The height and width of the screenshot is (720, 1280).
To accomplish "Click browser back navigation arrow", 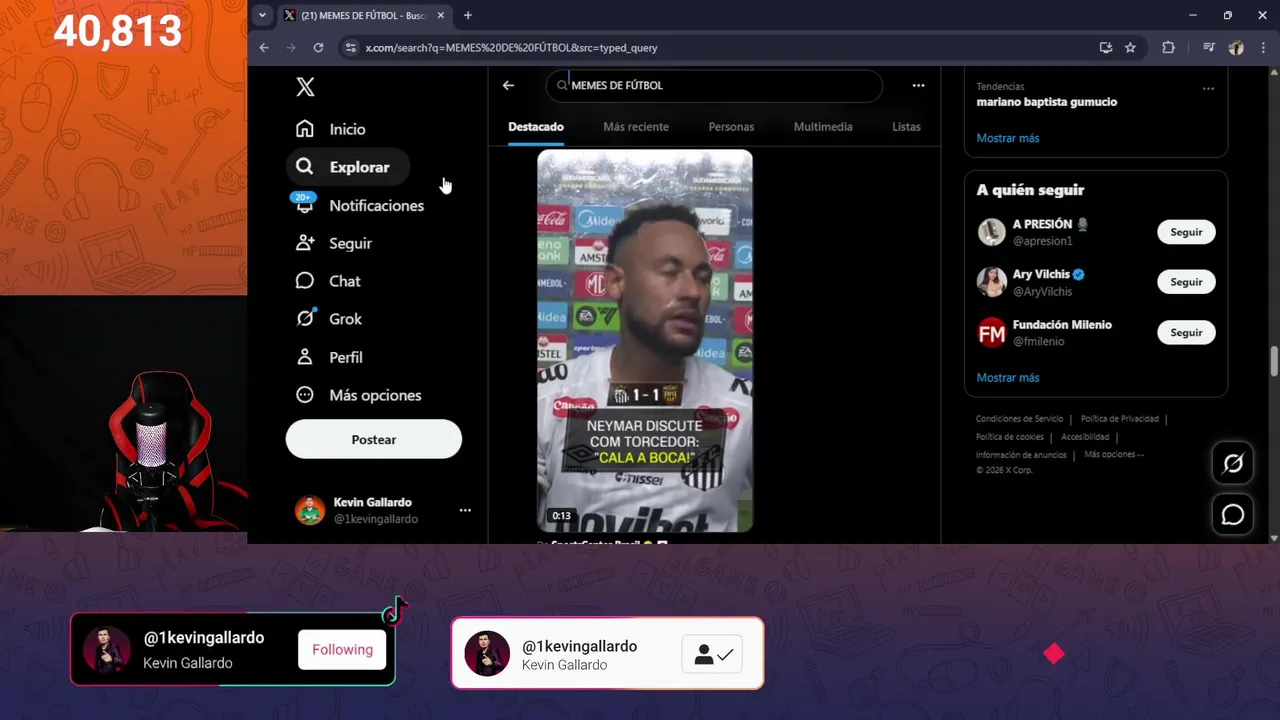I will click(x=264, y=47).
